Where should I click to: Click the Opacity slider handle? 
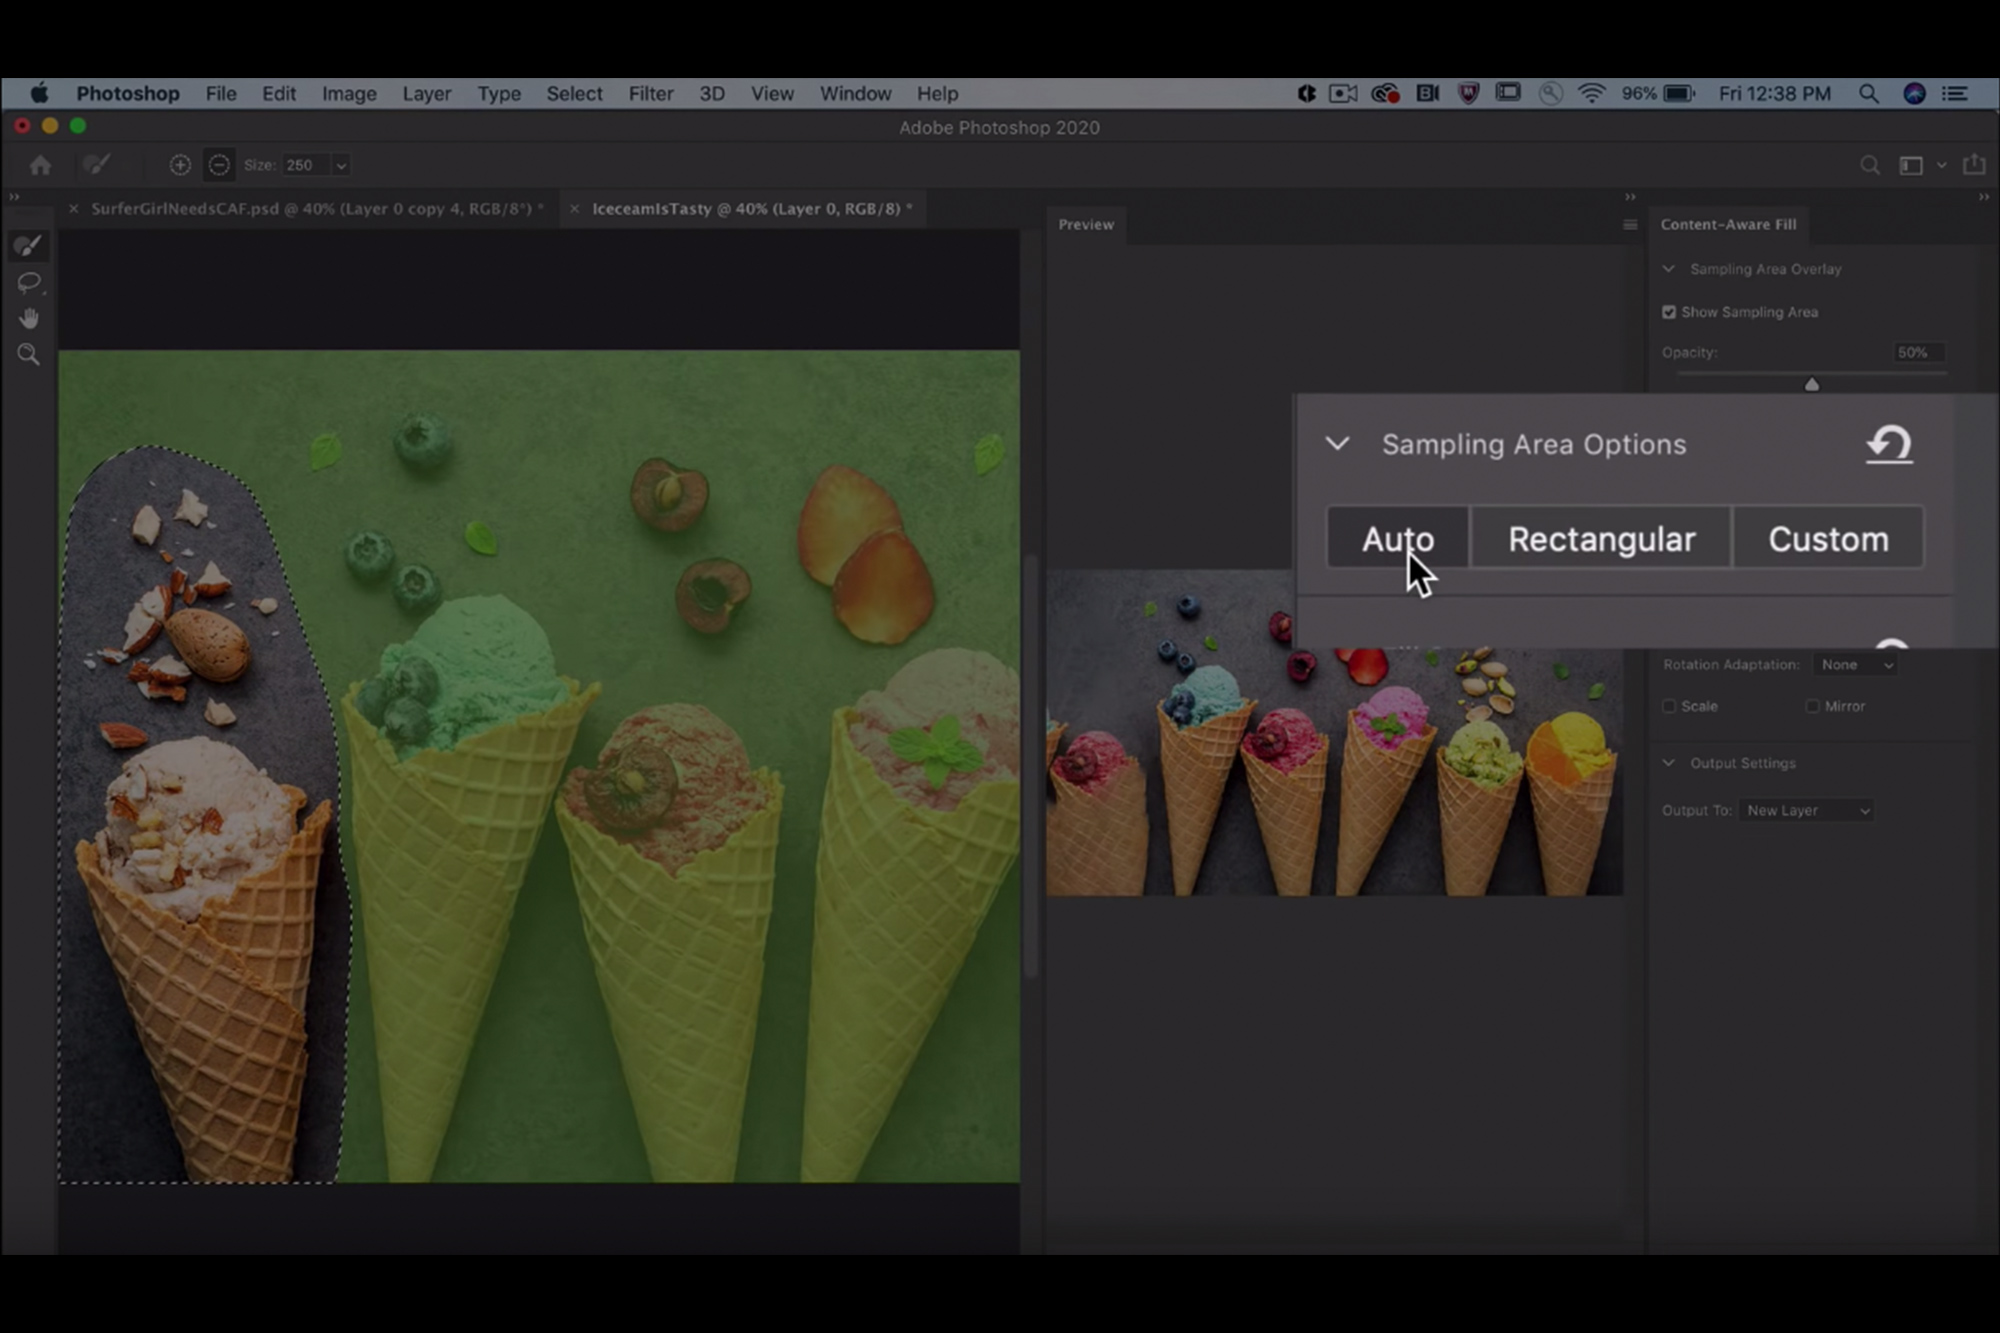[x=1812, y=384]
